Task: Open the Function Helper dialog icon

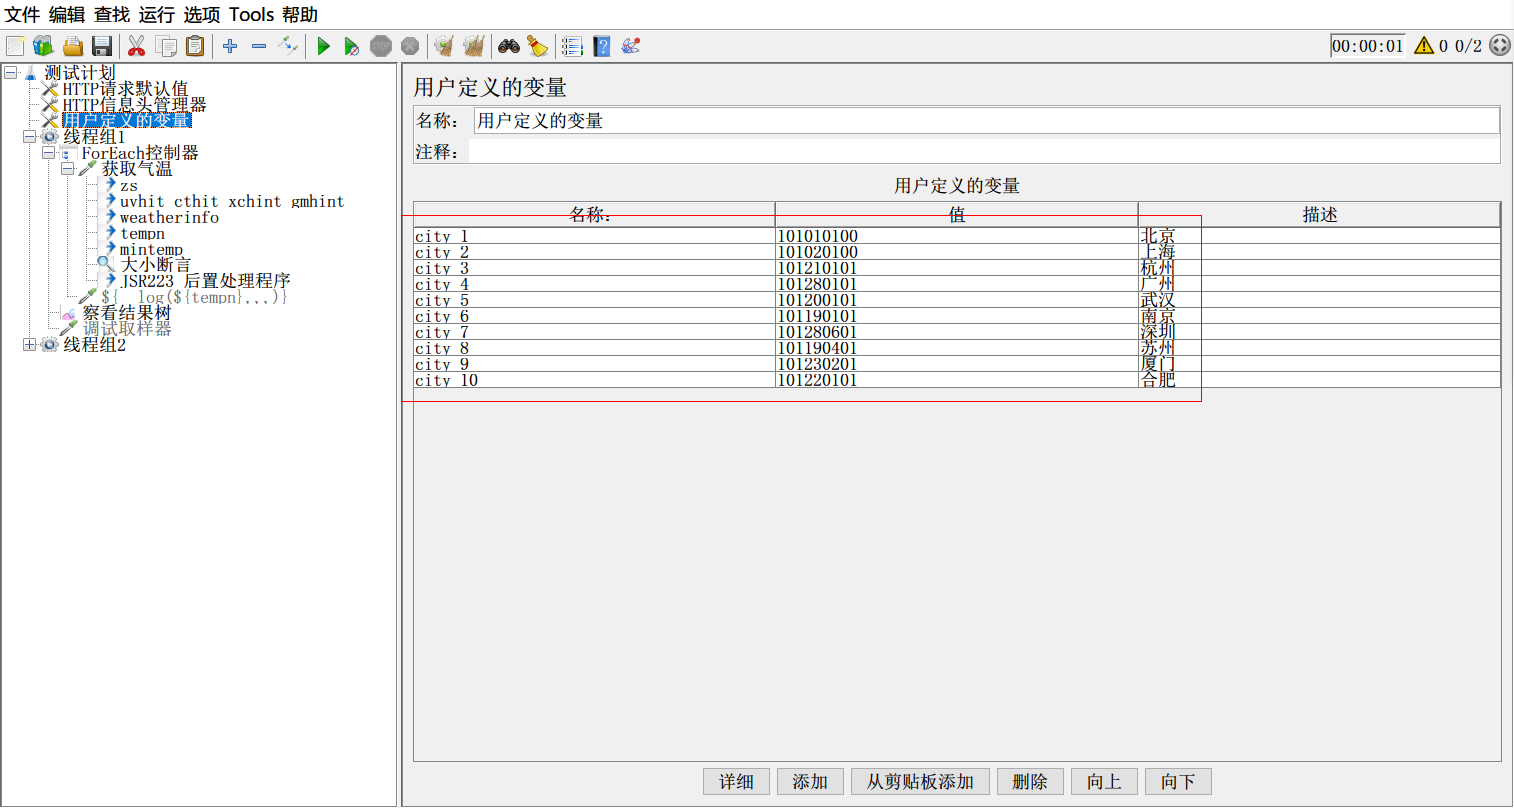Action: pos(572,46)
